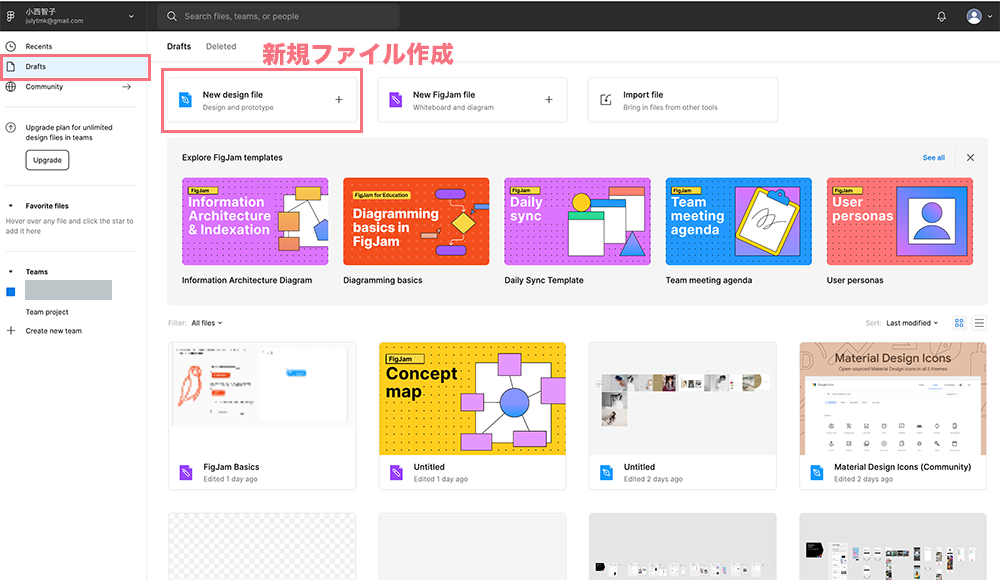This screenshot has width=1000, height=580.
Task: Open the Filter All files dropdown
Action: tap(207, 323)
